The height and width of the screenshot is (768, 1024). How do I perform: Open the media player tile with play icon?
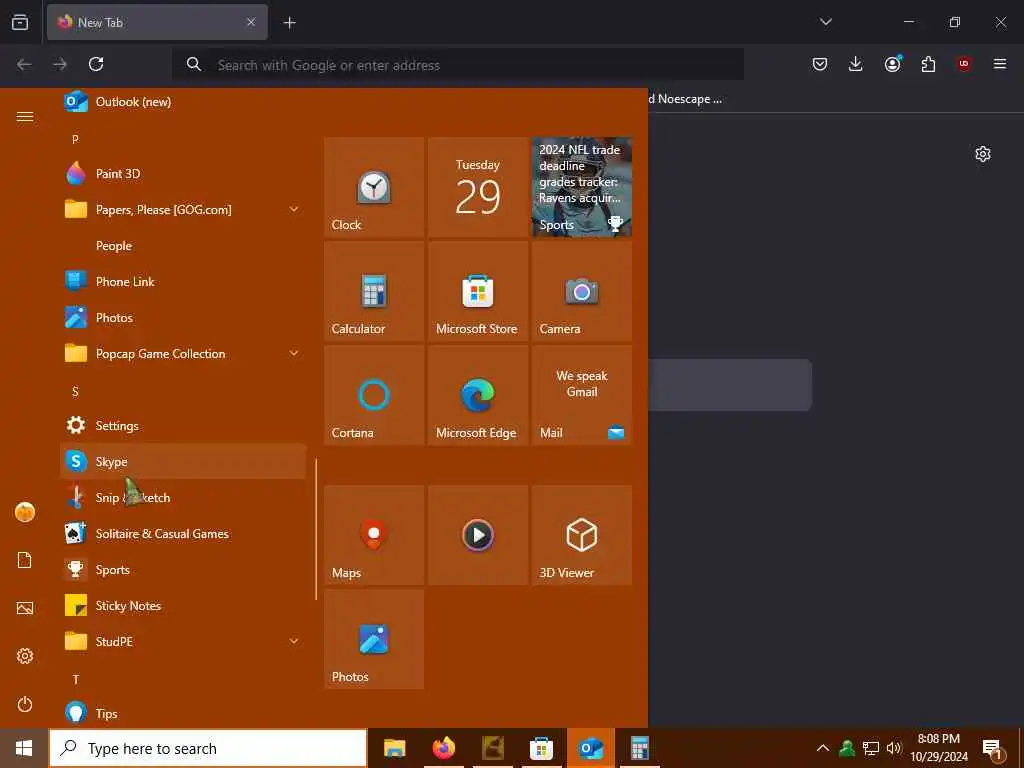click(478, 535)
